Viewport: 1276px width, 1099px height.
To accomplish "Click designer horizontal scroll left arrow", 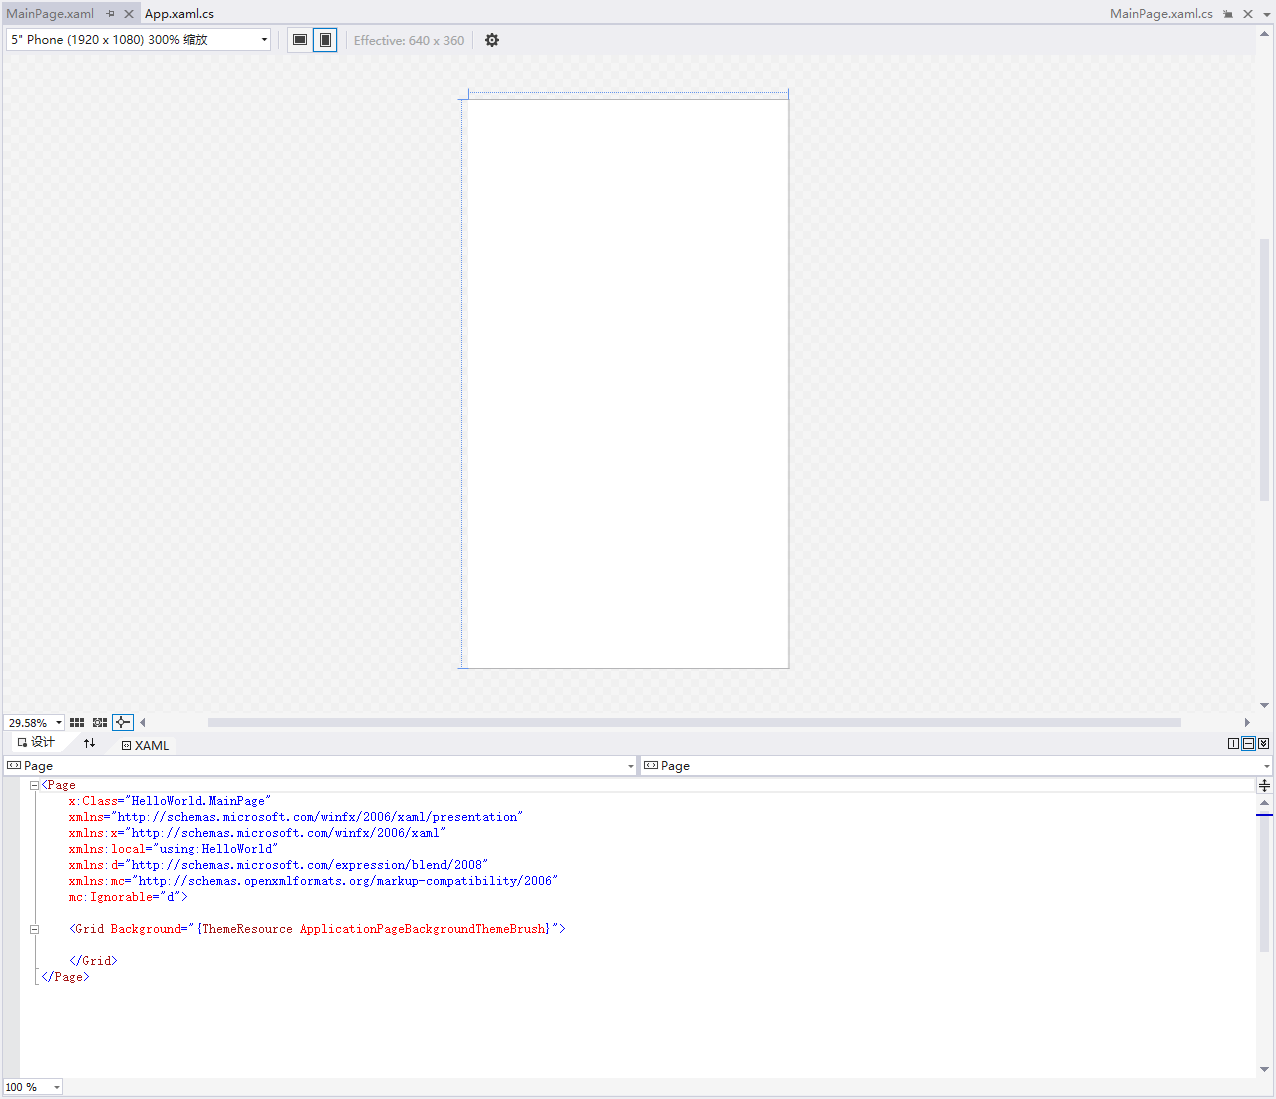I will pos(143,722).
